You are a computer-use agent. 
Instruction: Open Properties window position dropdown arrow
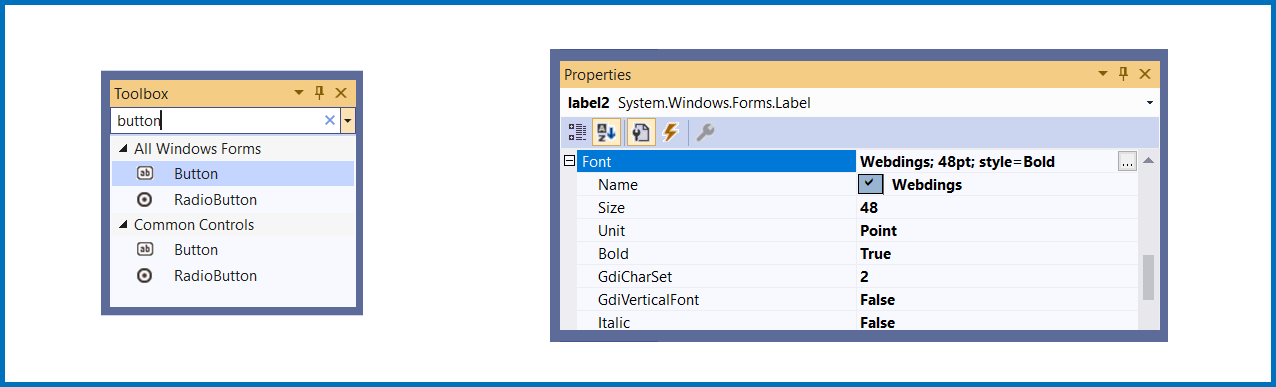click(1103, 74)
